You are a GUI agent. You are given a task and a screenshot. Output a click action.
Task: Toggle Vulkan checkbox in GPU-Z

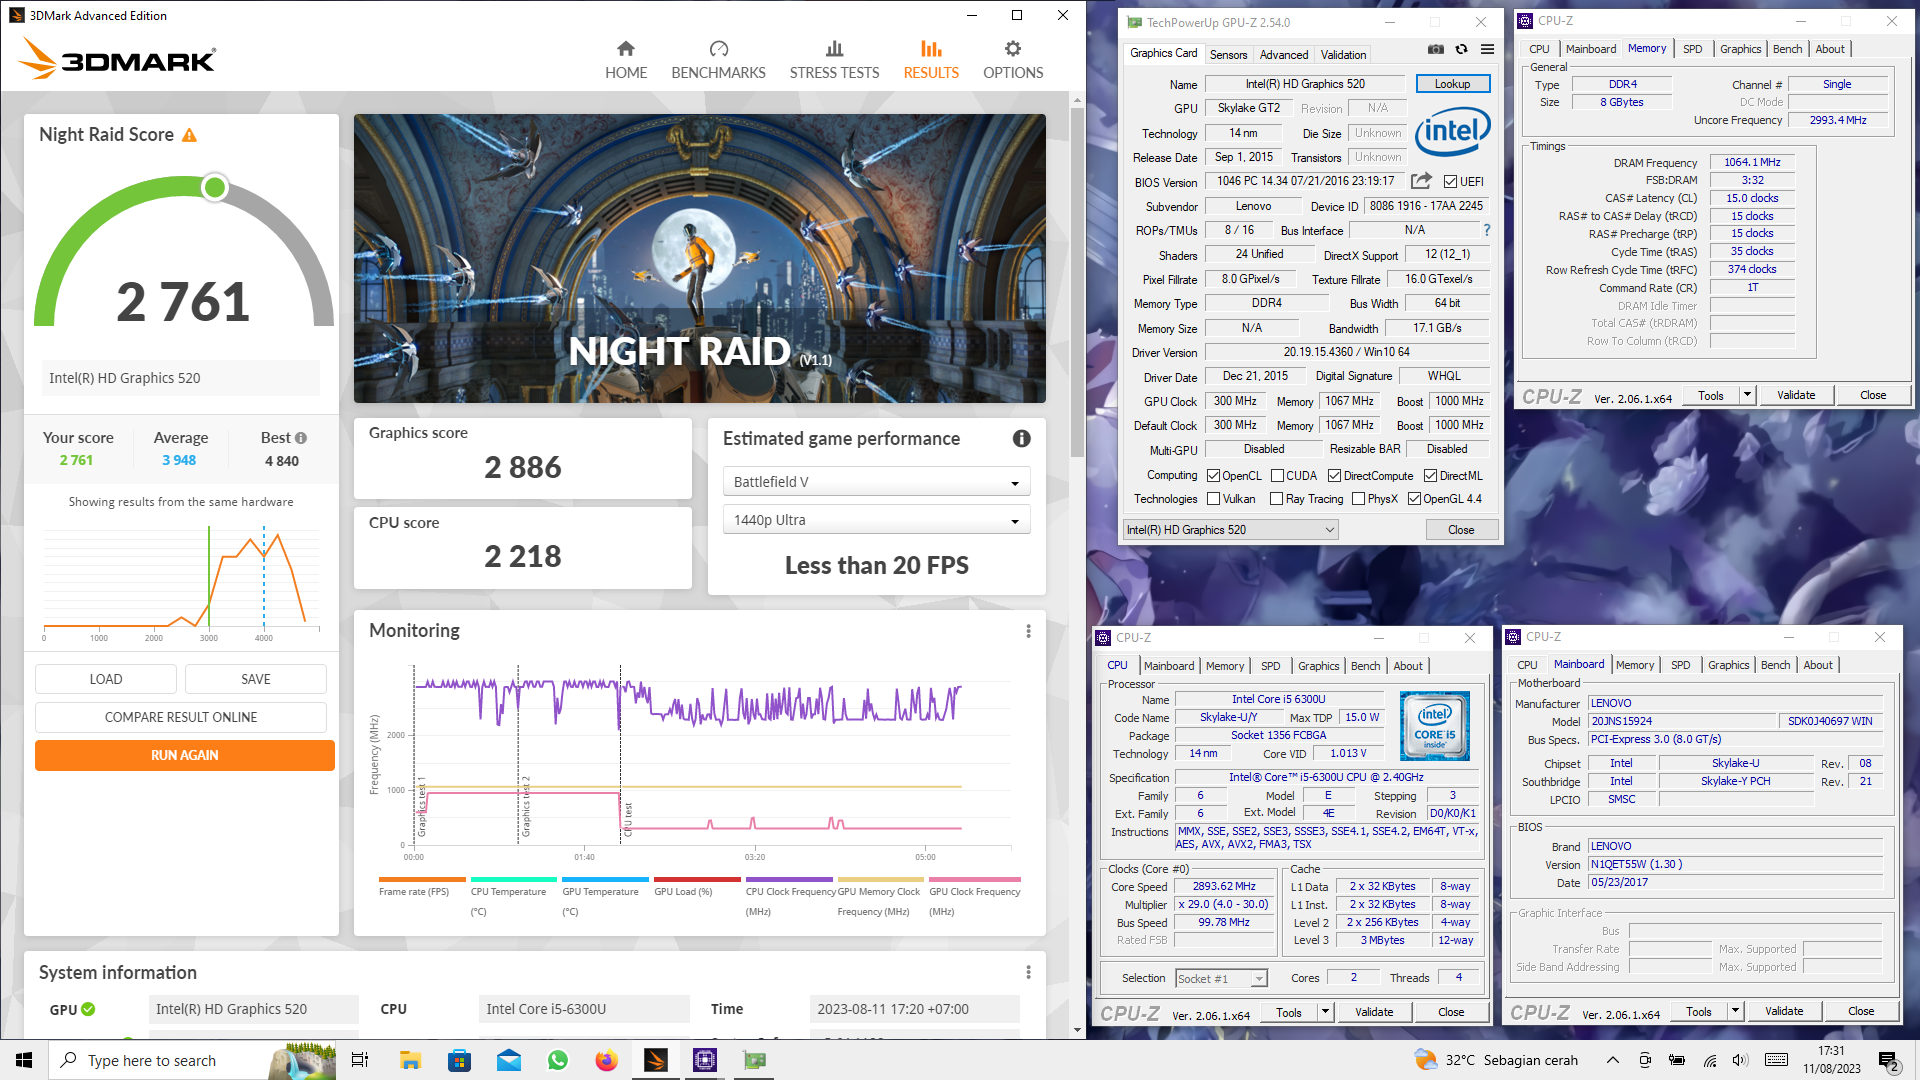1213,499
